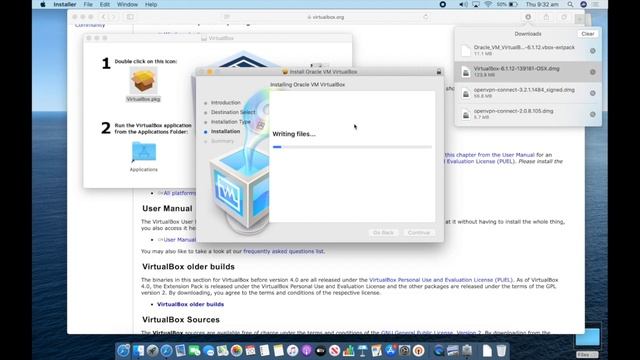Image resolution: width=640 pixels, height=360 pixels.
Task: Select the openvpn-connect-2.0.8.105.dmg download
Action: point(528,114)
